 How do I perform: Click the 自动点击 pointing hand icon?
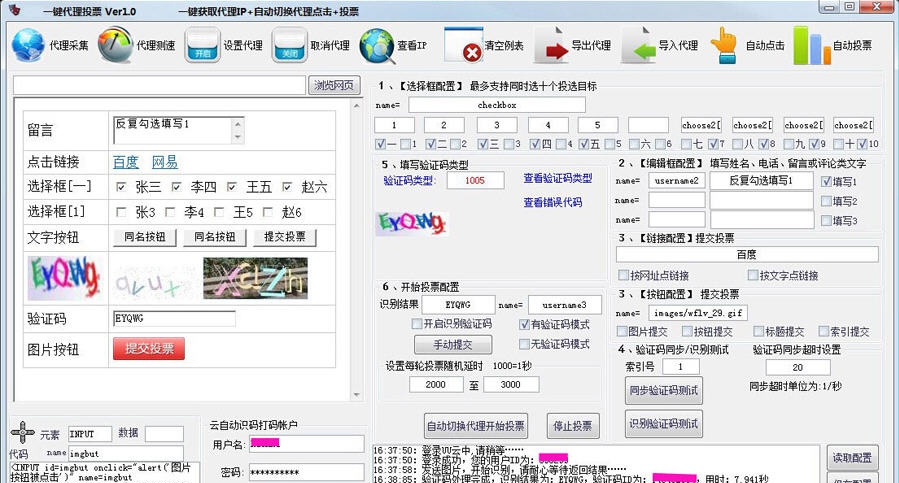tap(724, 45)
